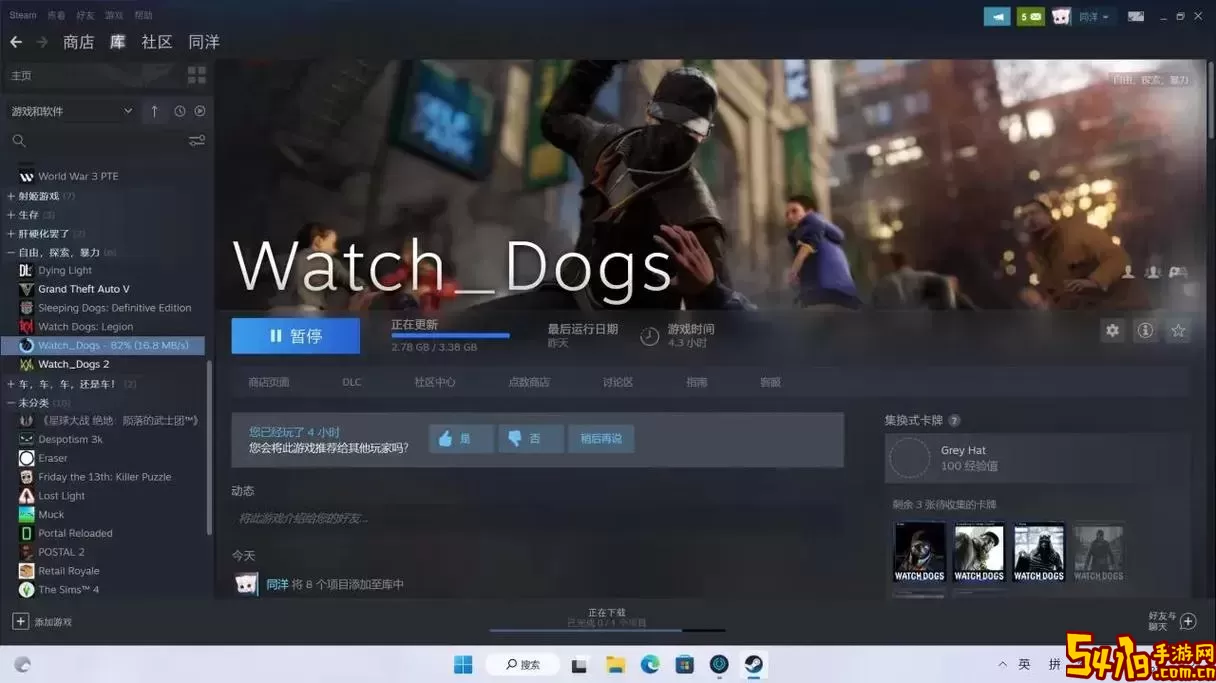The height and width of the screenshot is (683, 1216).
Task: Launch File Explorer from taskbar
Action: coord(615,664)
